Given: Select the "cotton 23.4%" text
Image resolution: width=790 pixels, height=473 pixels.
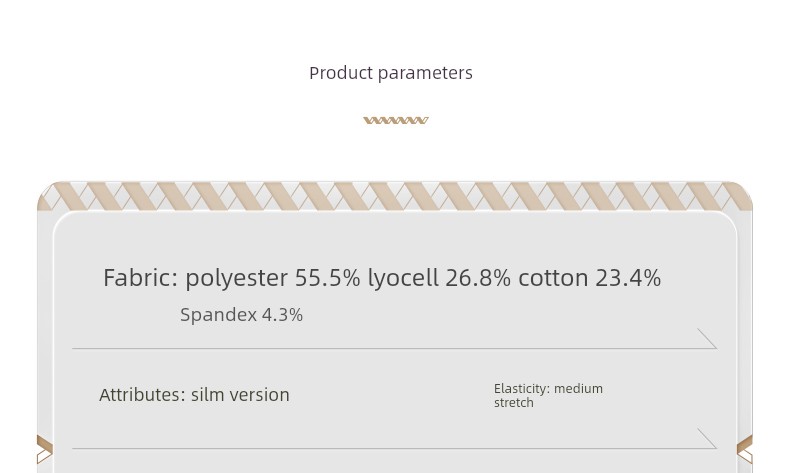Looking at the screenshot, I should pos(589,278).
